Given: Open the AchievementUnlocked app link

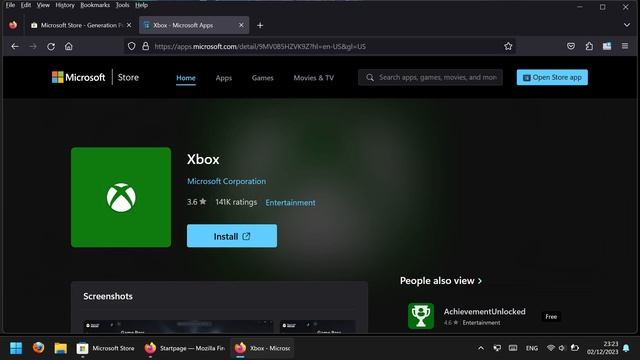Looking at the screenshot, I should [484, 311].
